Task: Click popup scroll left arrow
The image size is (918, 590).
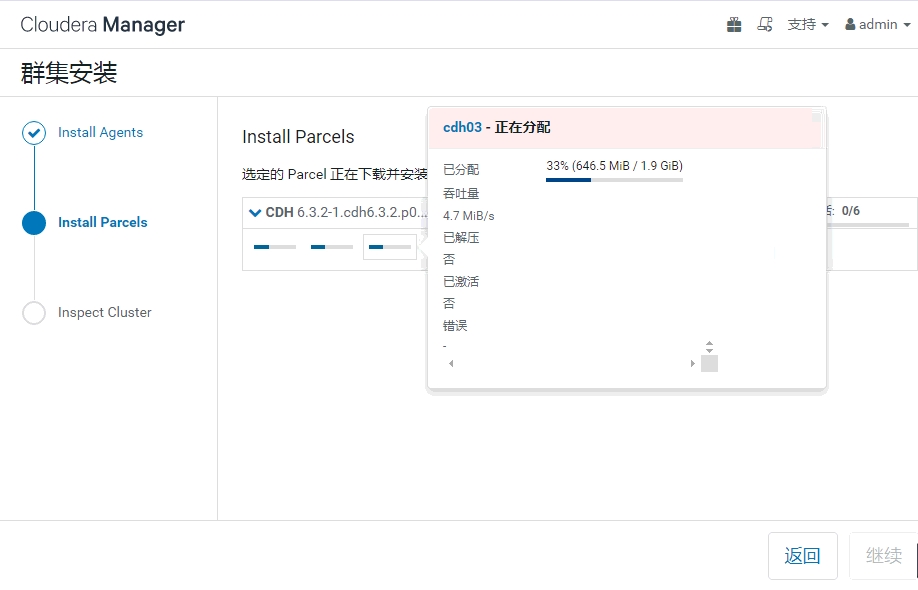Action: (x=451, y=363)
